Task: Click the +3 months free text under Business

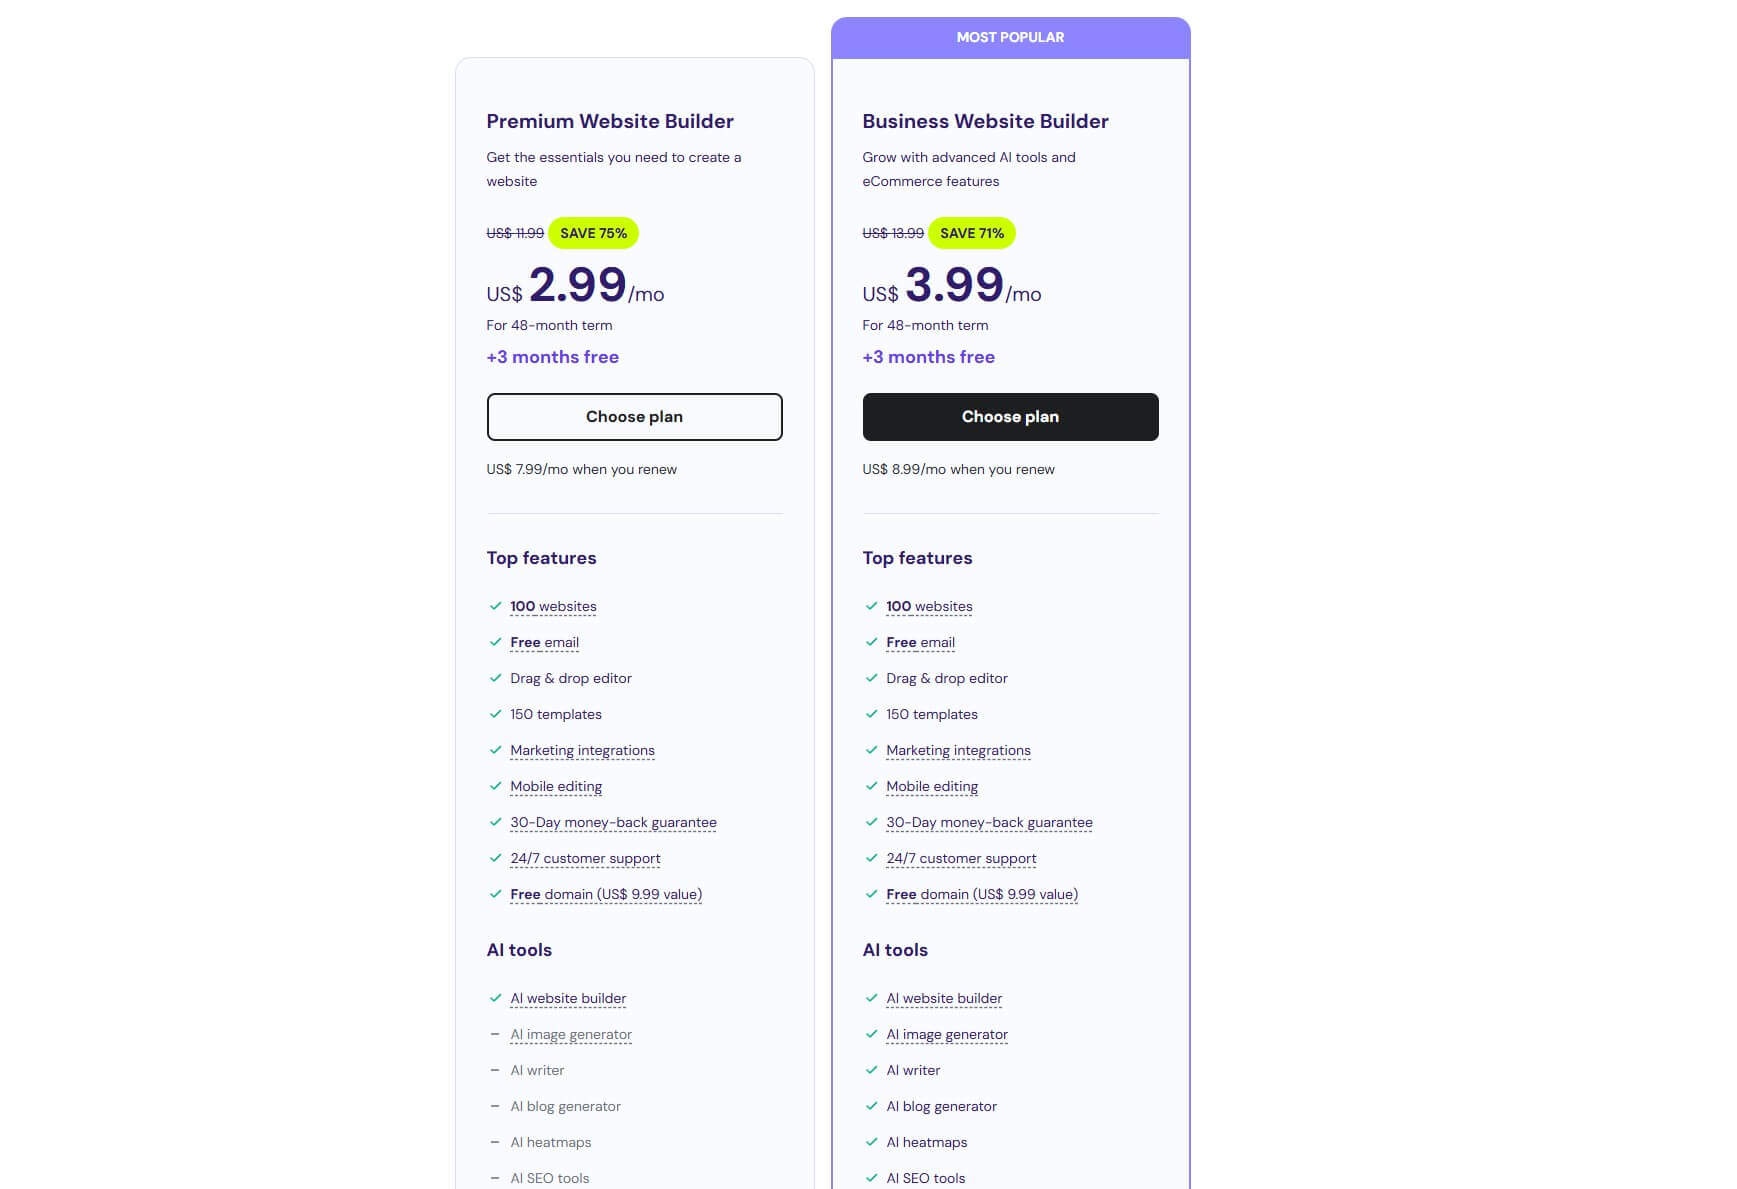Action: pos(929,357)
